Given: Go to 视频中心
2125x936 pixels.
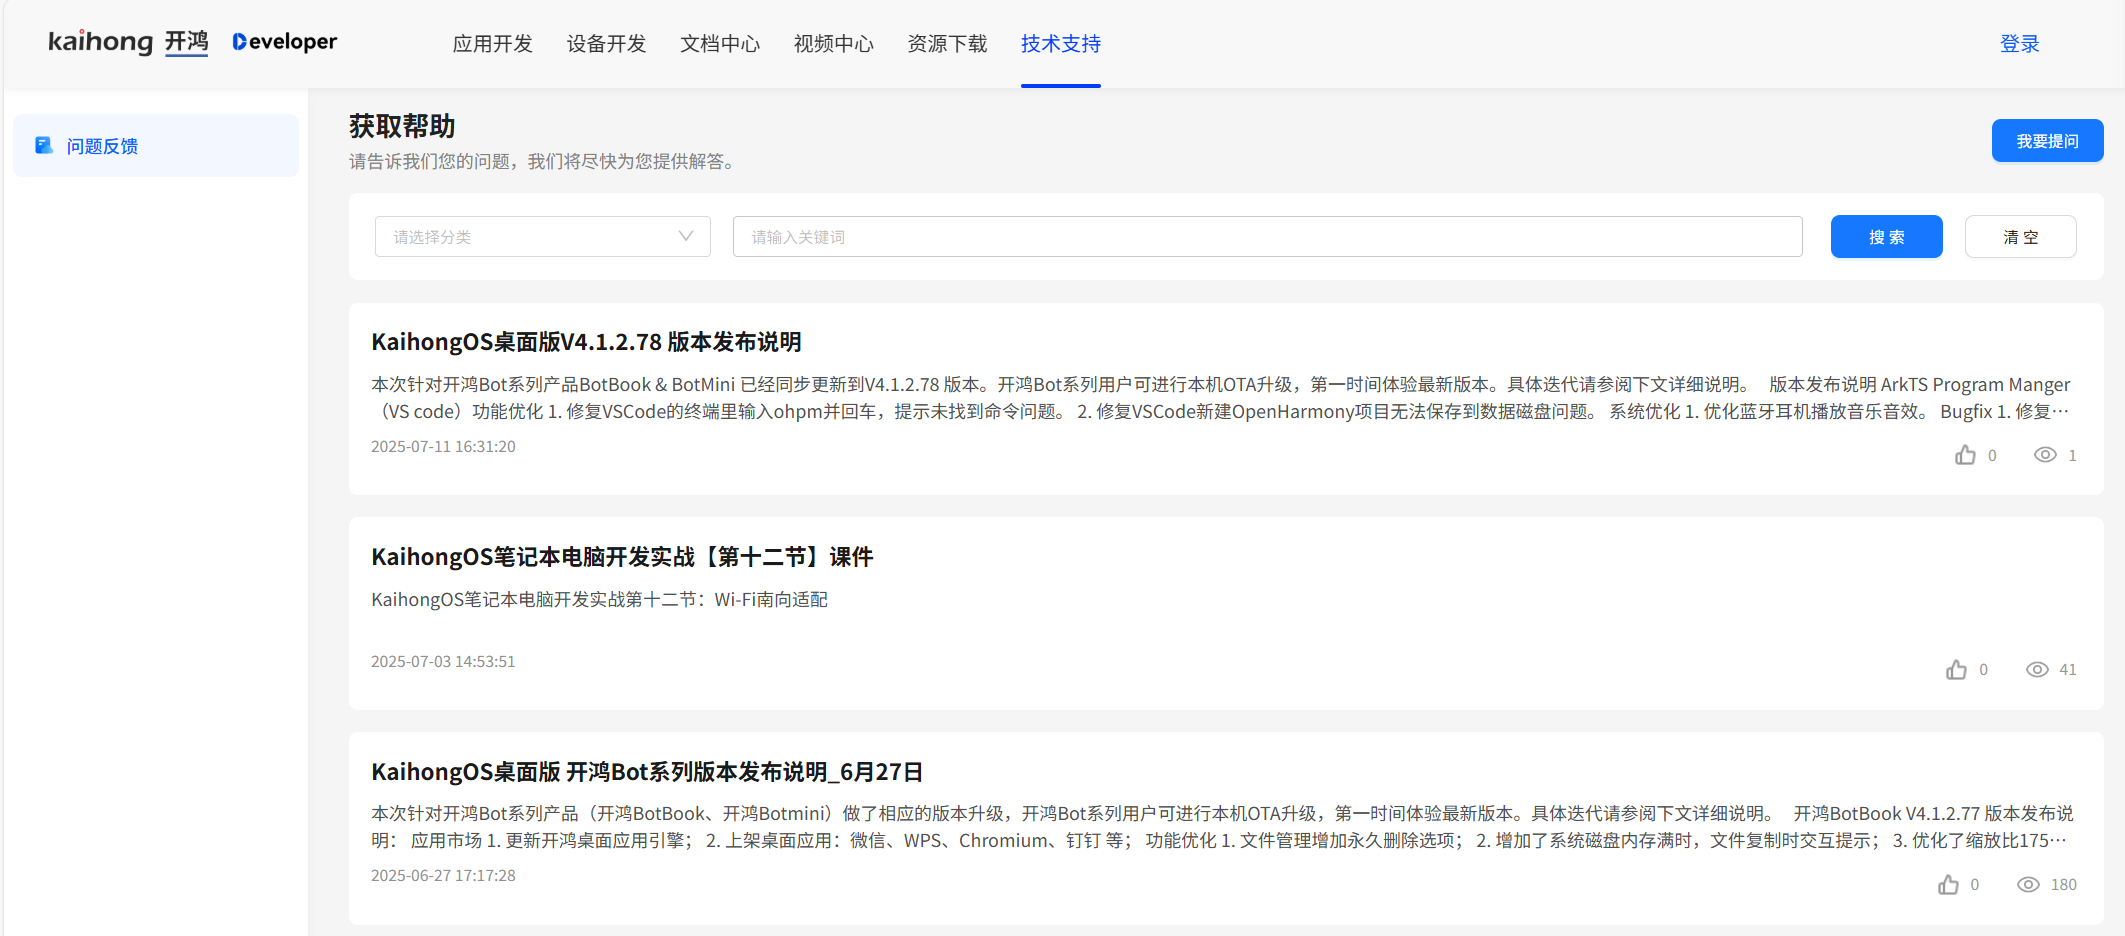Looking at the screenshot, I should pos(833,44).
